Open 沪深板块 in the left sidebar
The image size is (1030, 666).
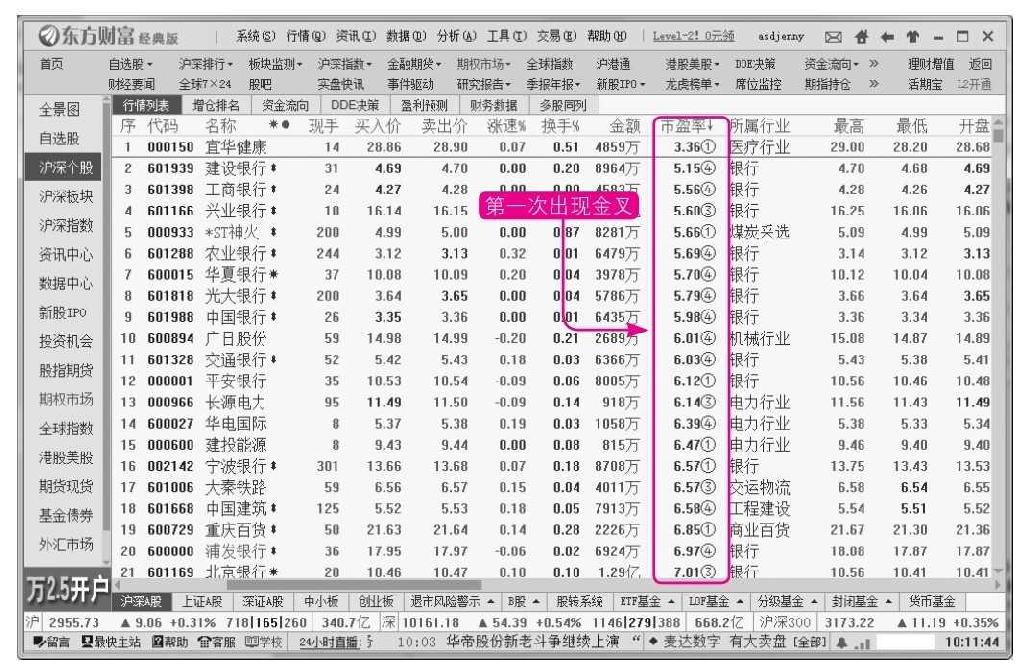coord(65,197)
